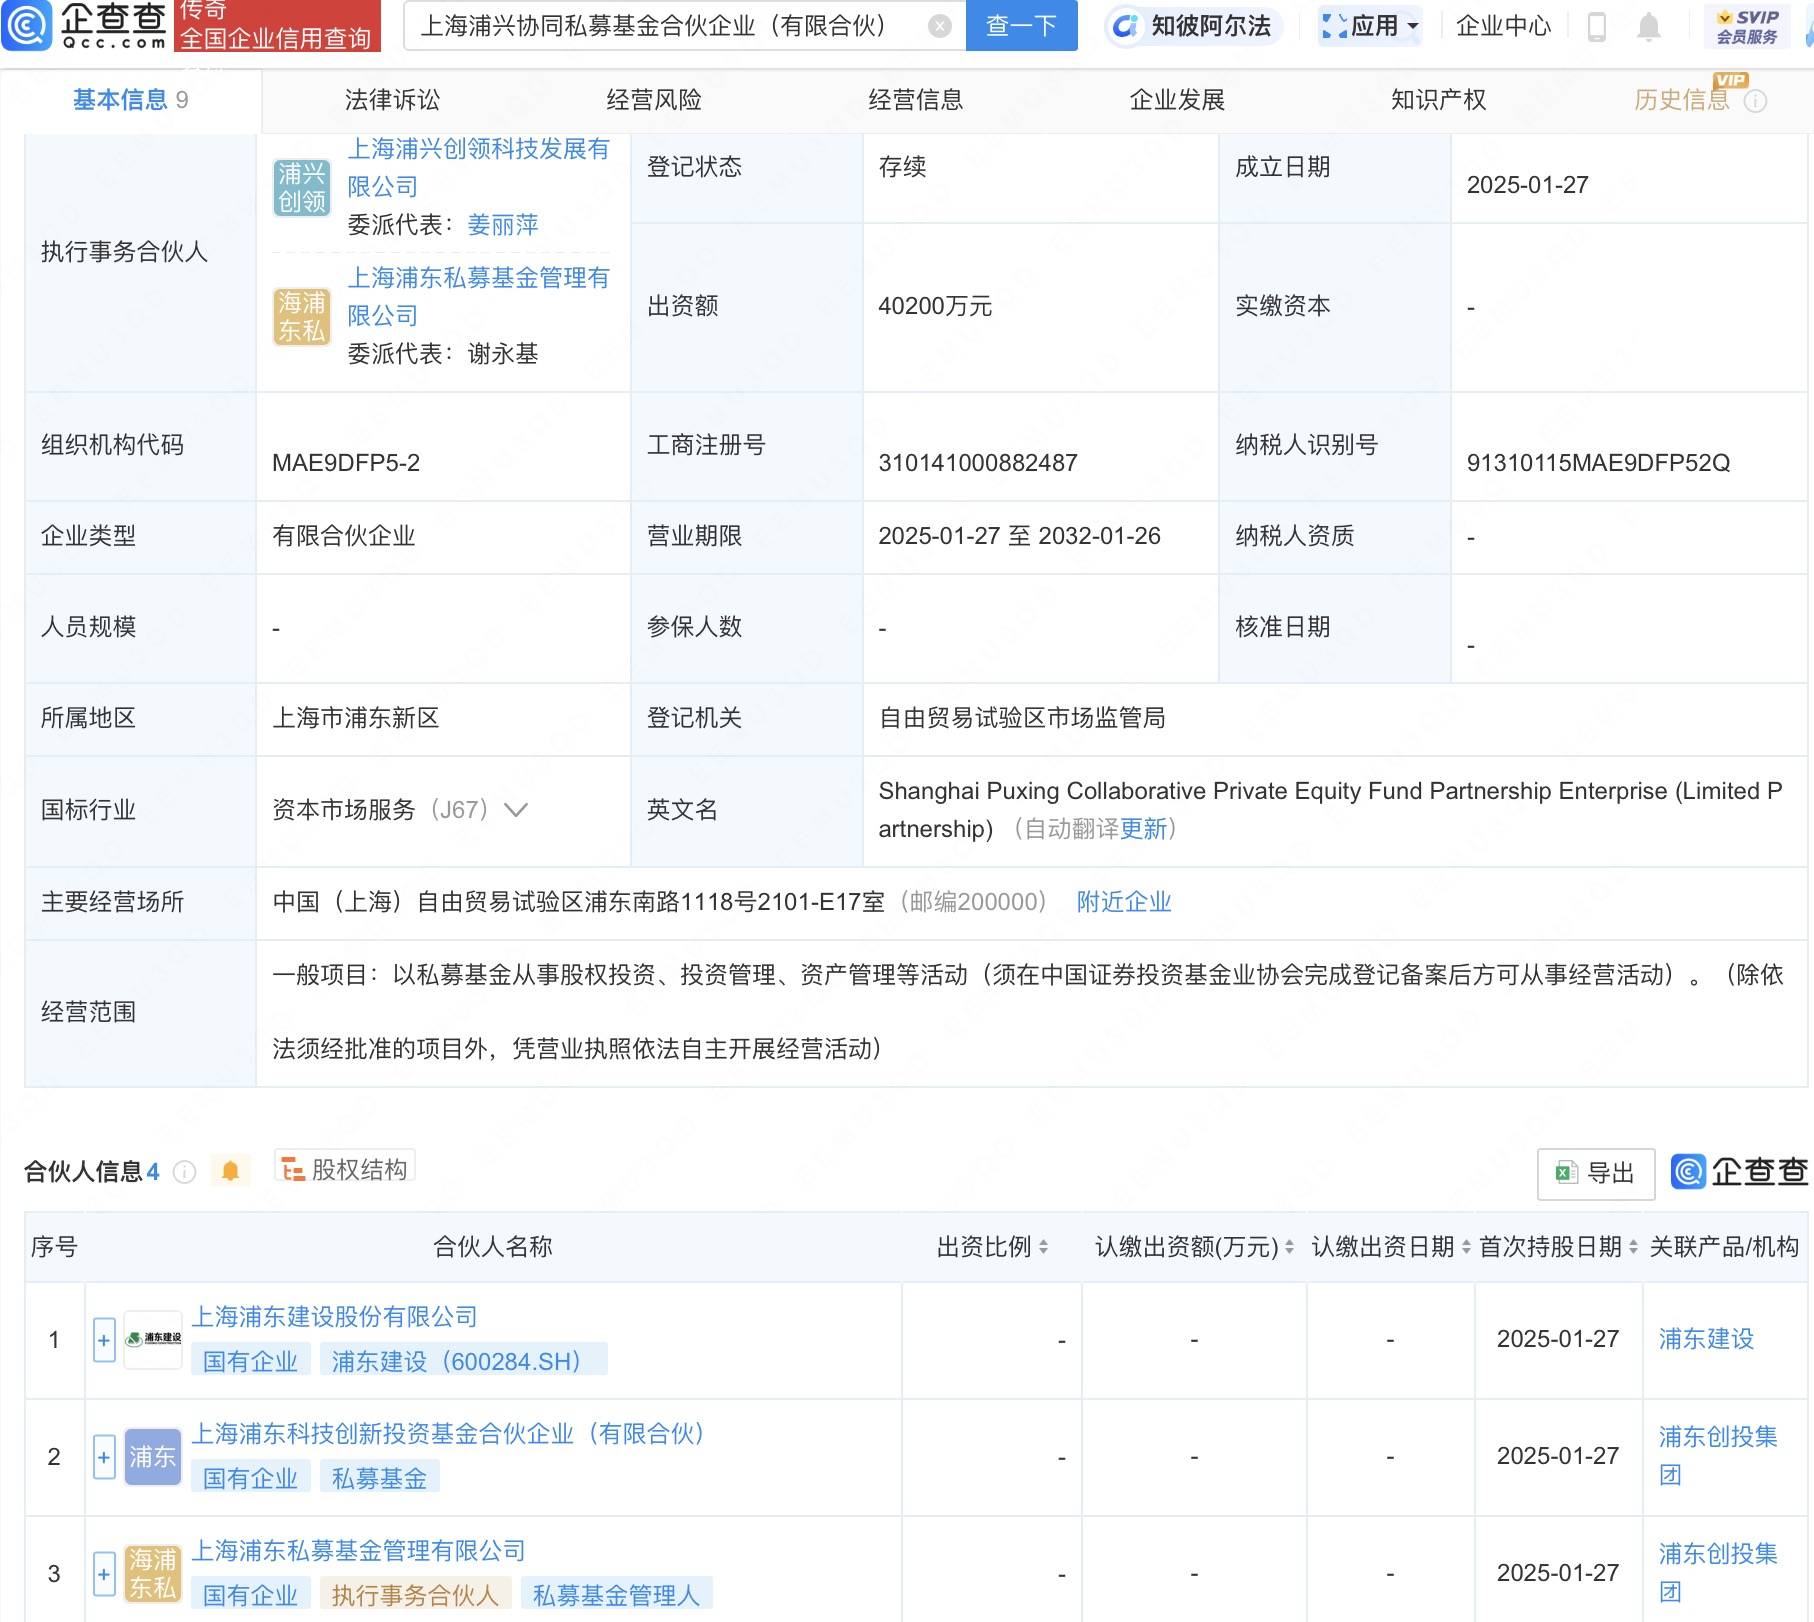Expand row 1 上海浦东建设 with the plus icon

point(104,1340)
